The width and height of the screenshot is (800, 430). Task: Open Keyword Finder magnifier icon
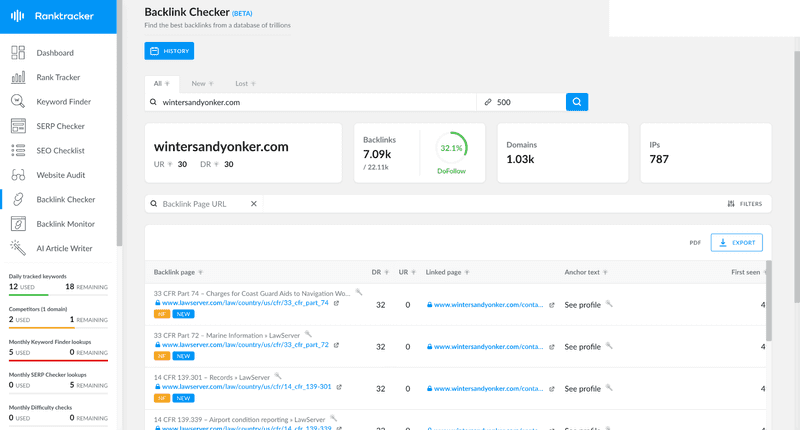18,102
